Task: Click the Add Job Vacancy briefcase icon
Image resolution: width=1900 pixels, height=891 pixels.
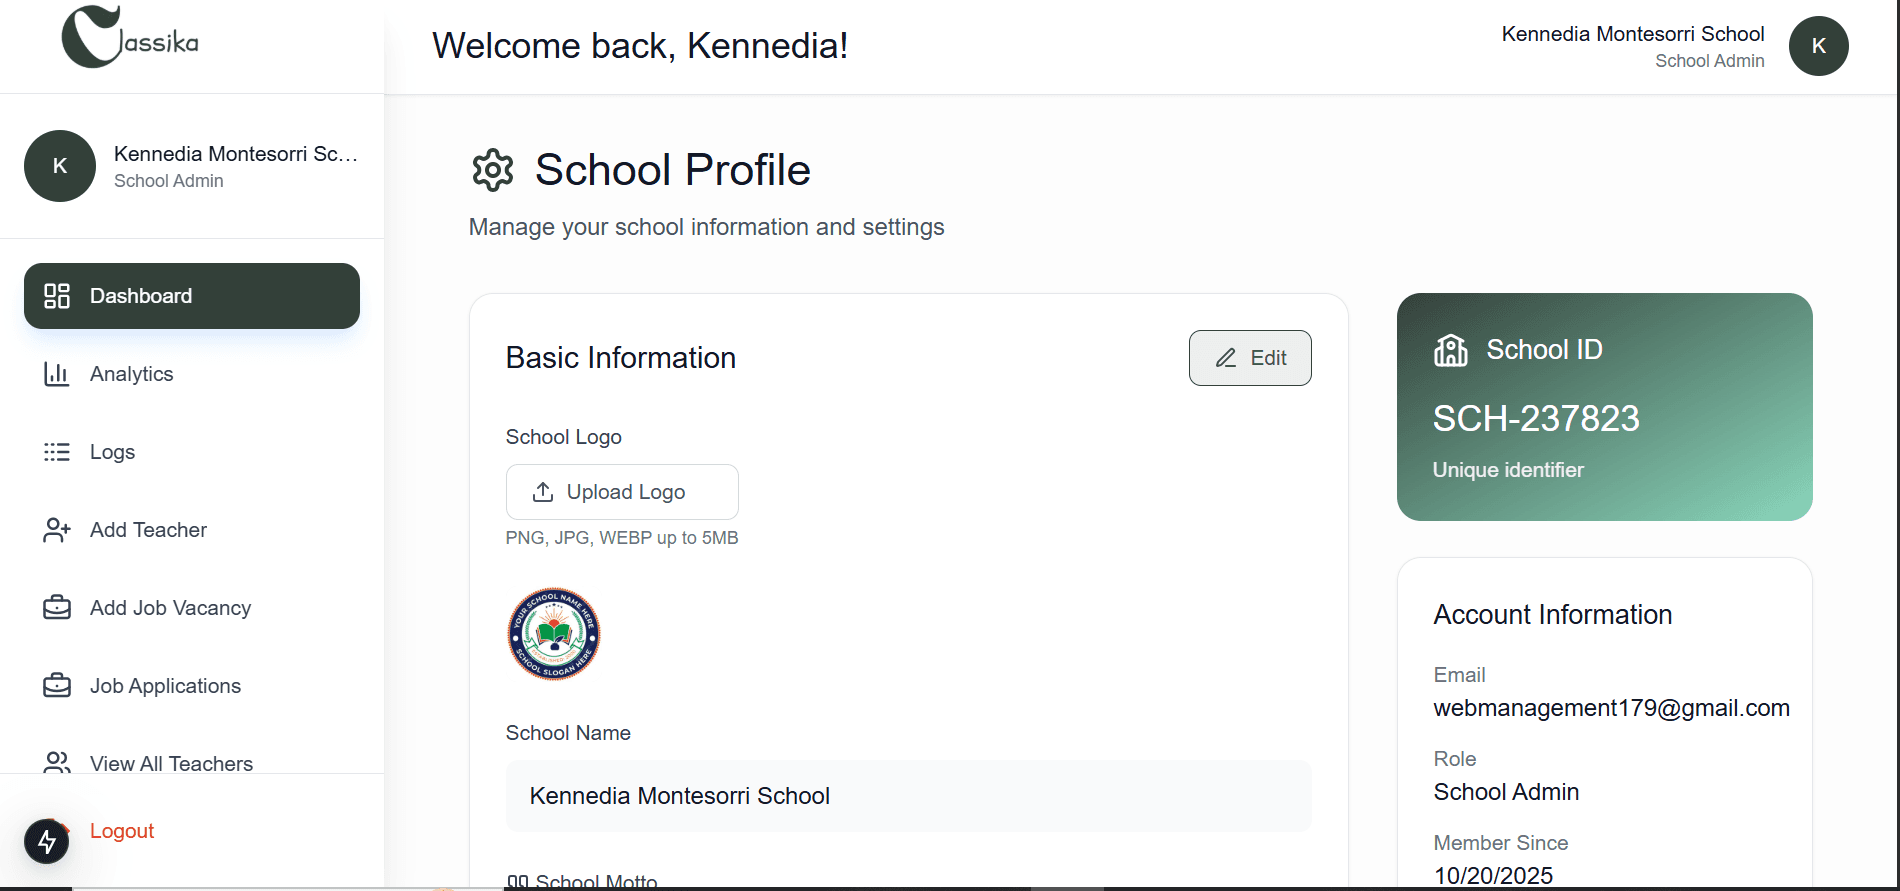Action: pos(57,607)
